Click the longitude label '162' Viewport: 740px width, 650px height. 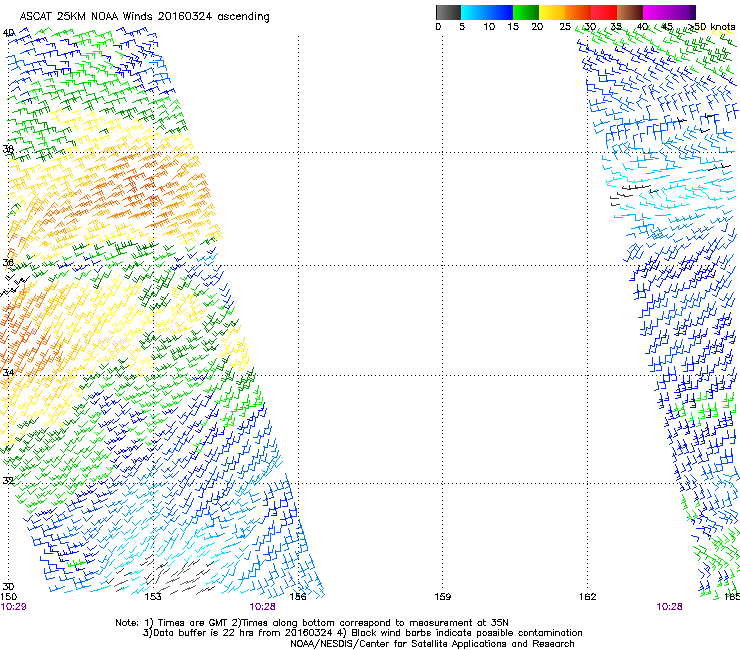point(588,597)
